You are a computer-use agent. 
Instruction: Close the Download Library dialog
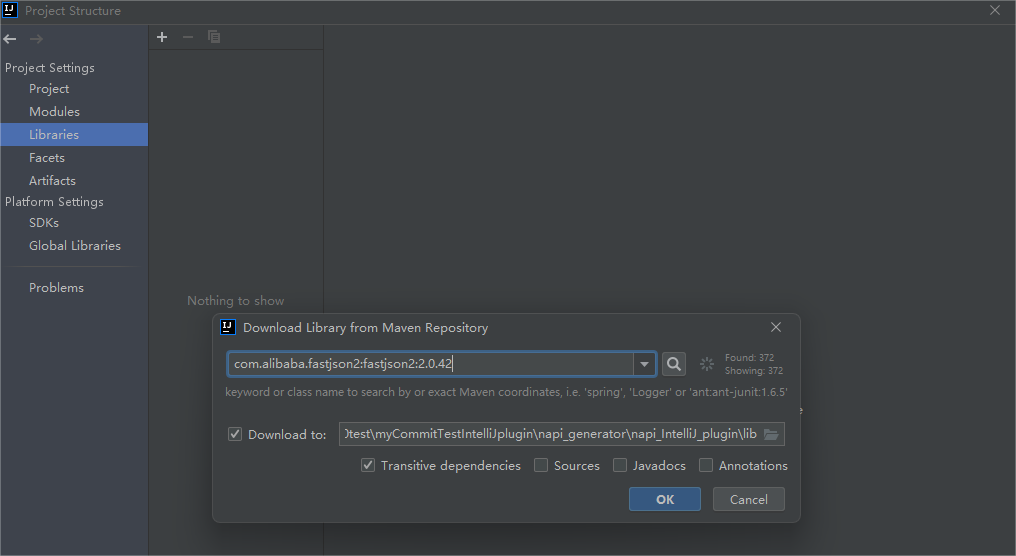pyautogui.click(x=776, y=327)
